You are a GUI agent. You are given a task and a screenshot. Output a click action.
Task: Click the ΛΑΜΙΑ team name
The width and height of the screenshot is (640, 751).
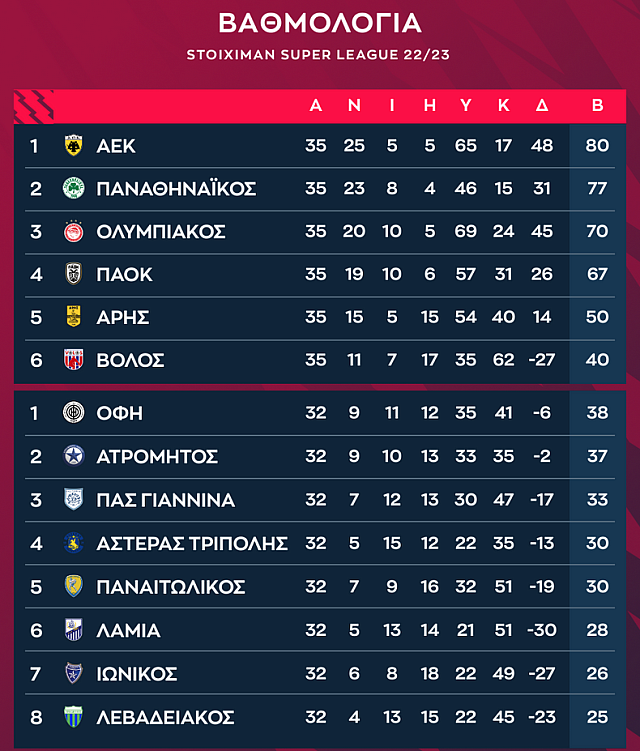click(x=128, y=631)
